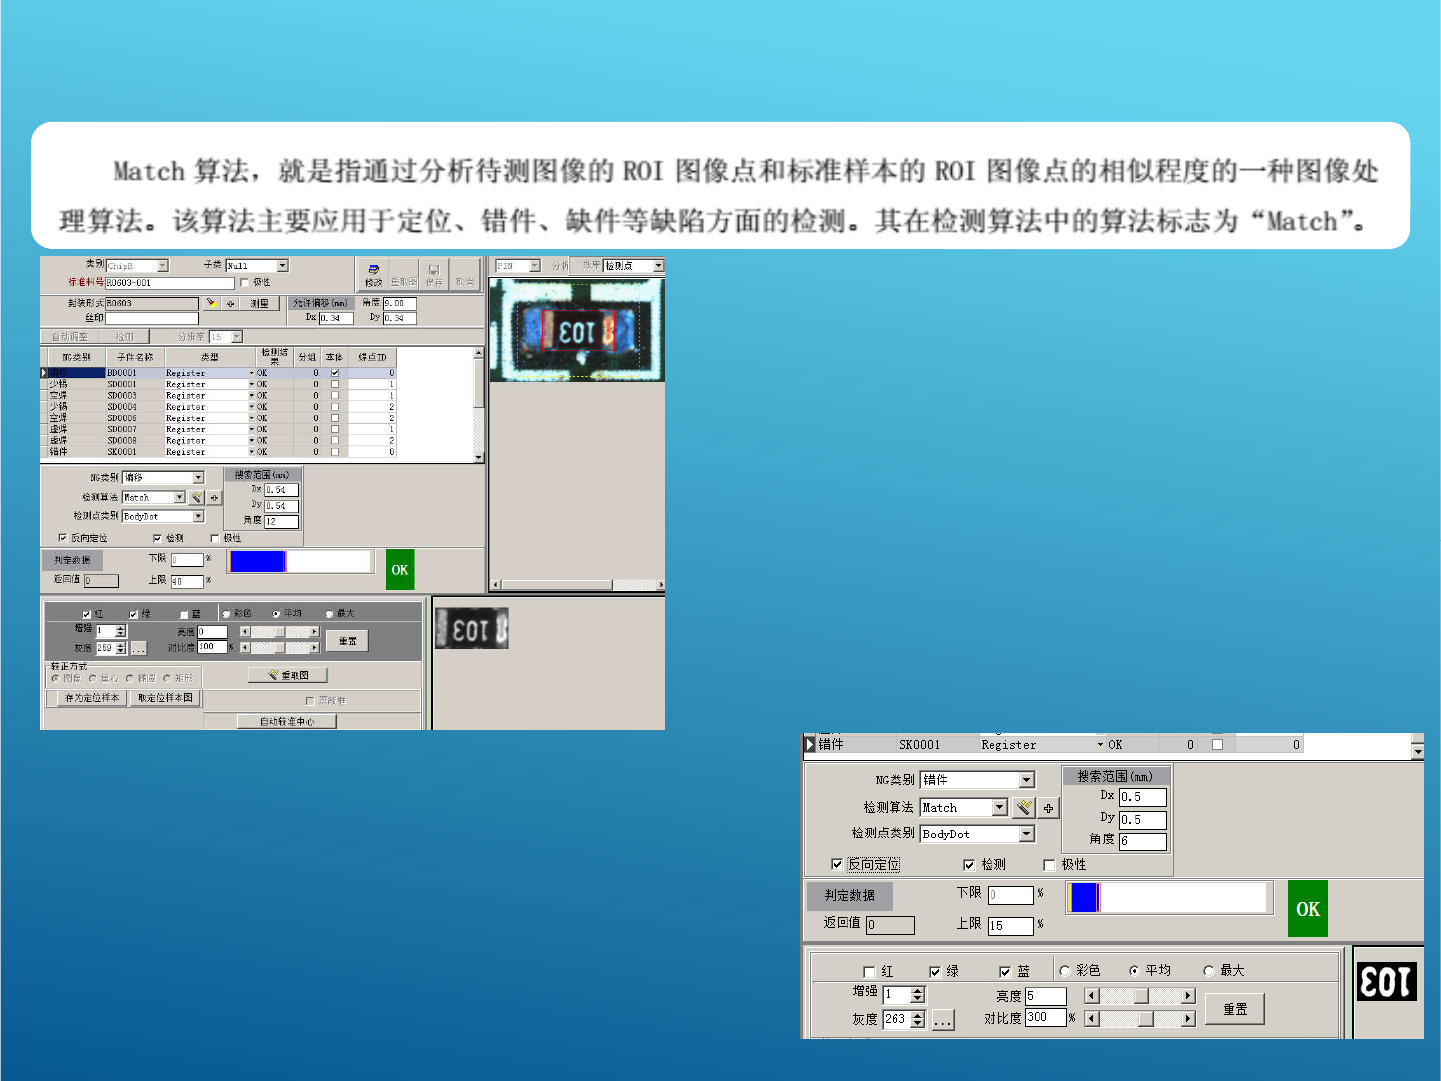
Task: Select the SD0004 row in the table
Action: tap(220, 407)
